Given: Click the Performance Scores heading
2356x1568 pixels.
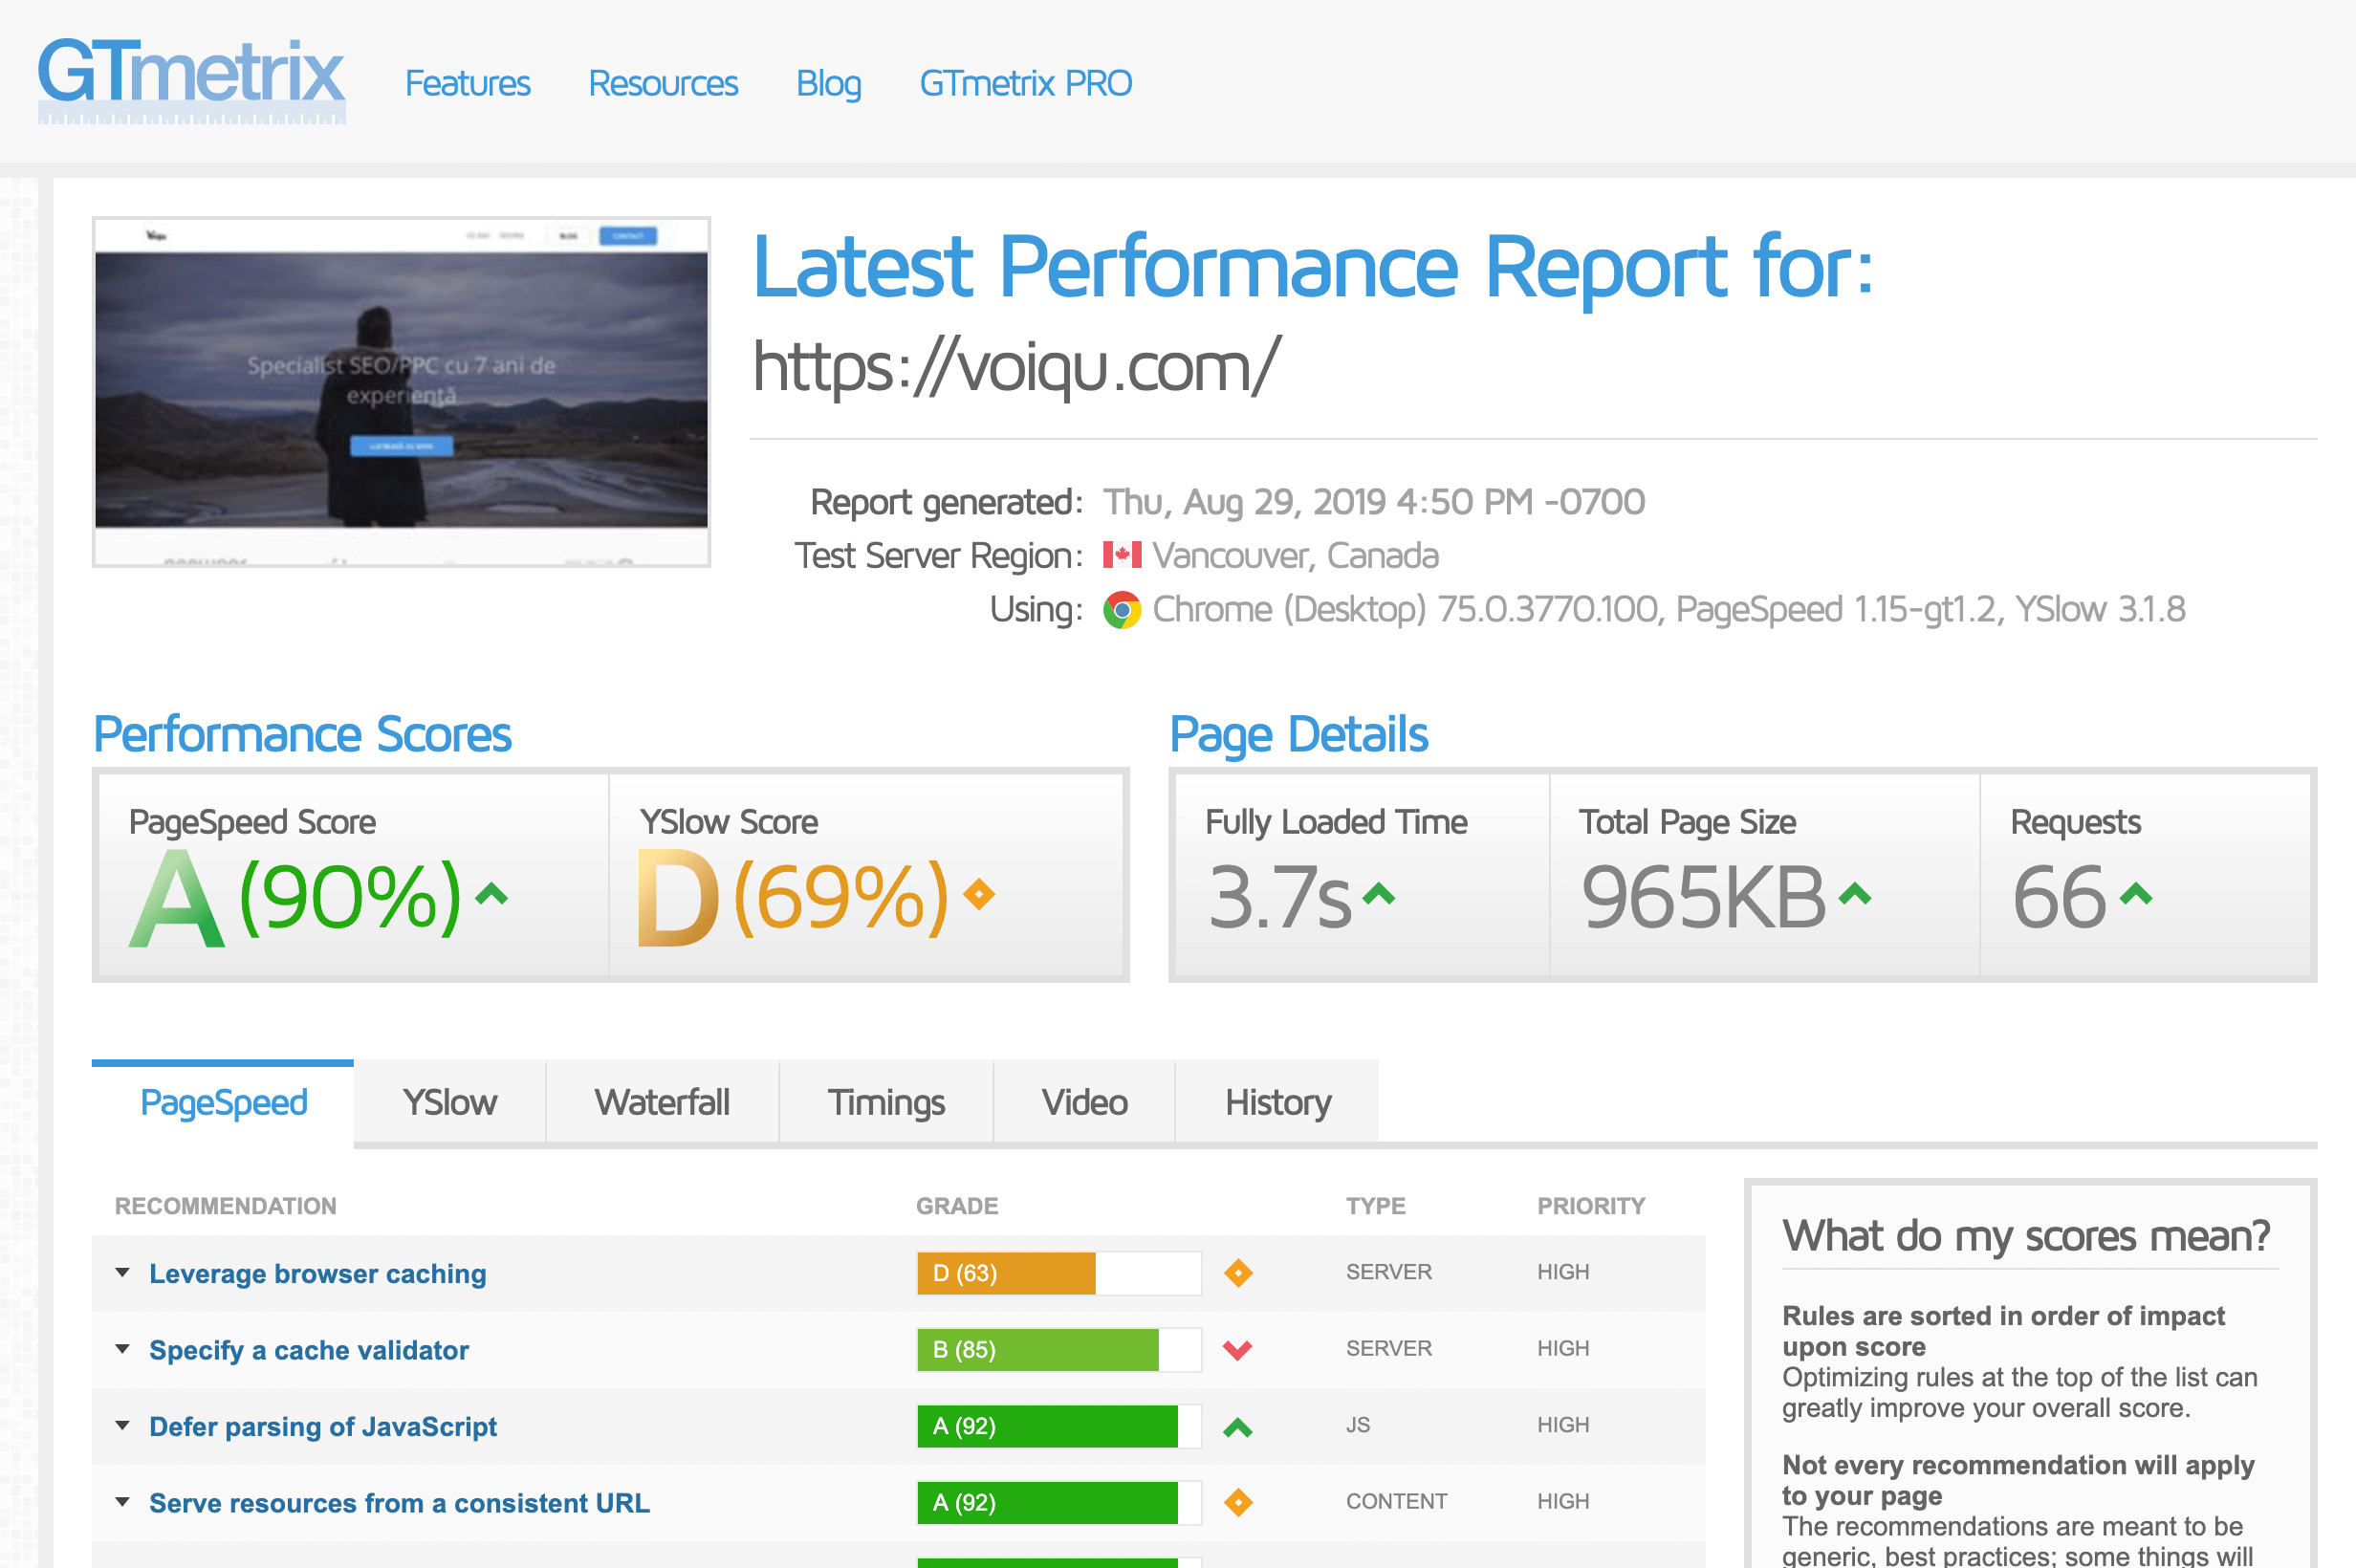Looking at the screenshot, I should pos(302,735).
